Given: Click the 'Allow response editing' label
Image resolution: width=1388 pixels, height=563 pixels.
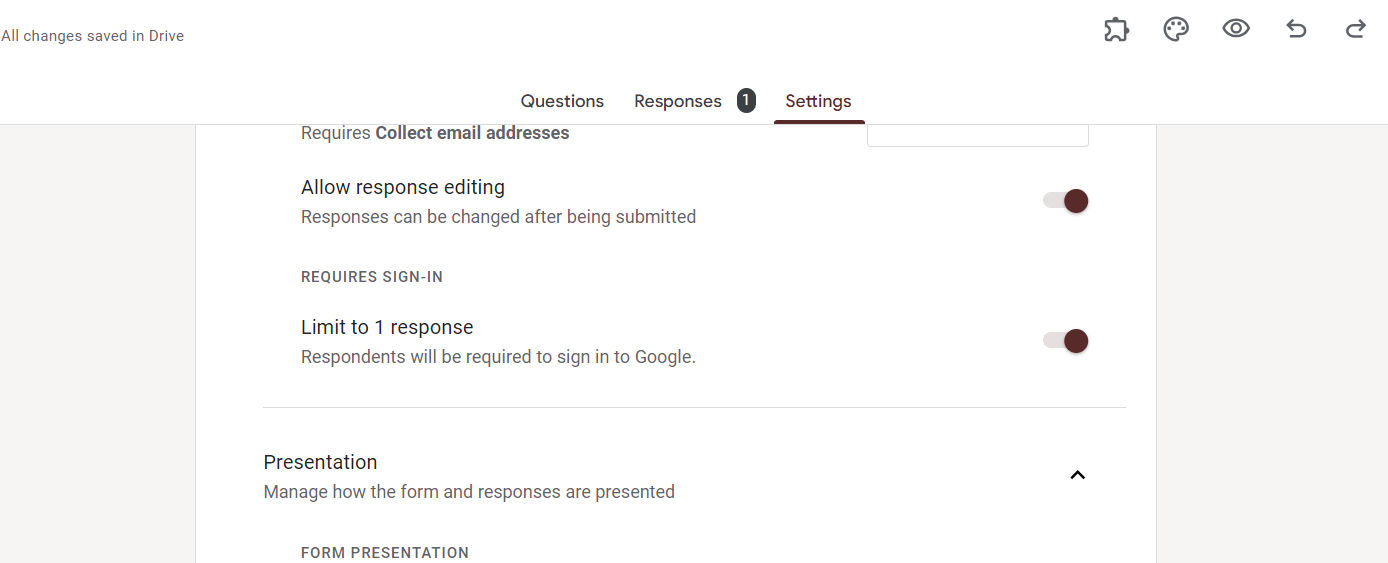Looking at the screenshot, I should tap(402, 187).
